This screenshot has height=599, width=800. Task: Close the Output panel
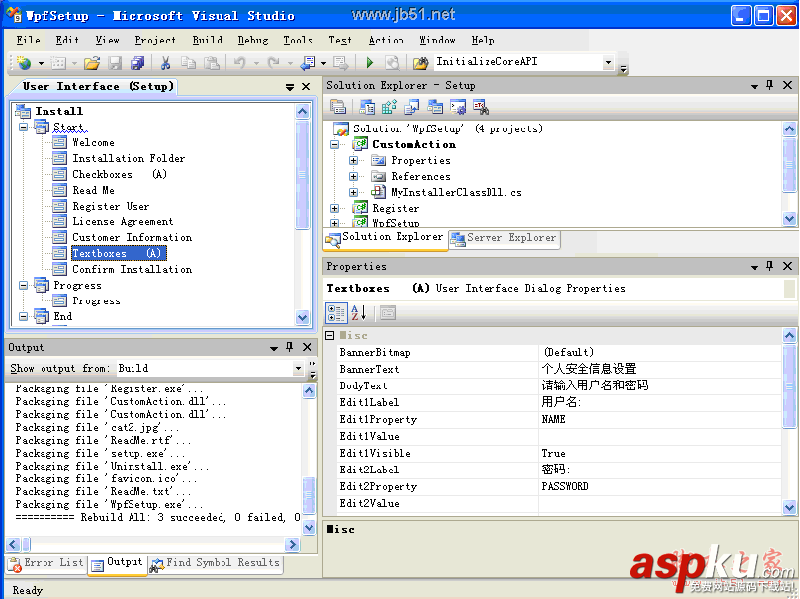(x=307, y=347)
